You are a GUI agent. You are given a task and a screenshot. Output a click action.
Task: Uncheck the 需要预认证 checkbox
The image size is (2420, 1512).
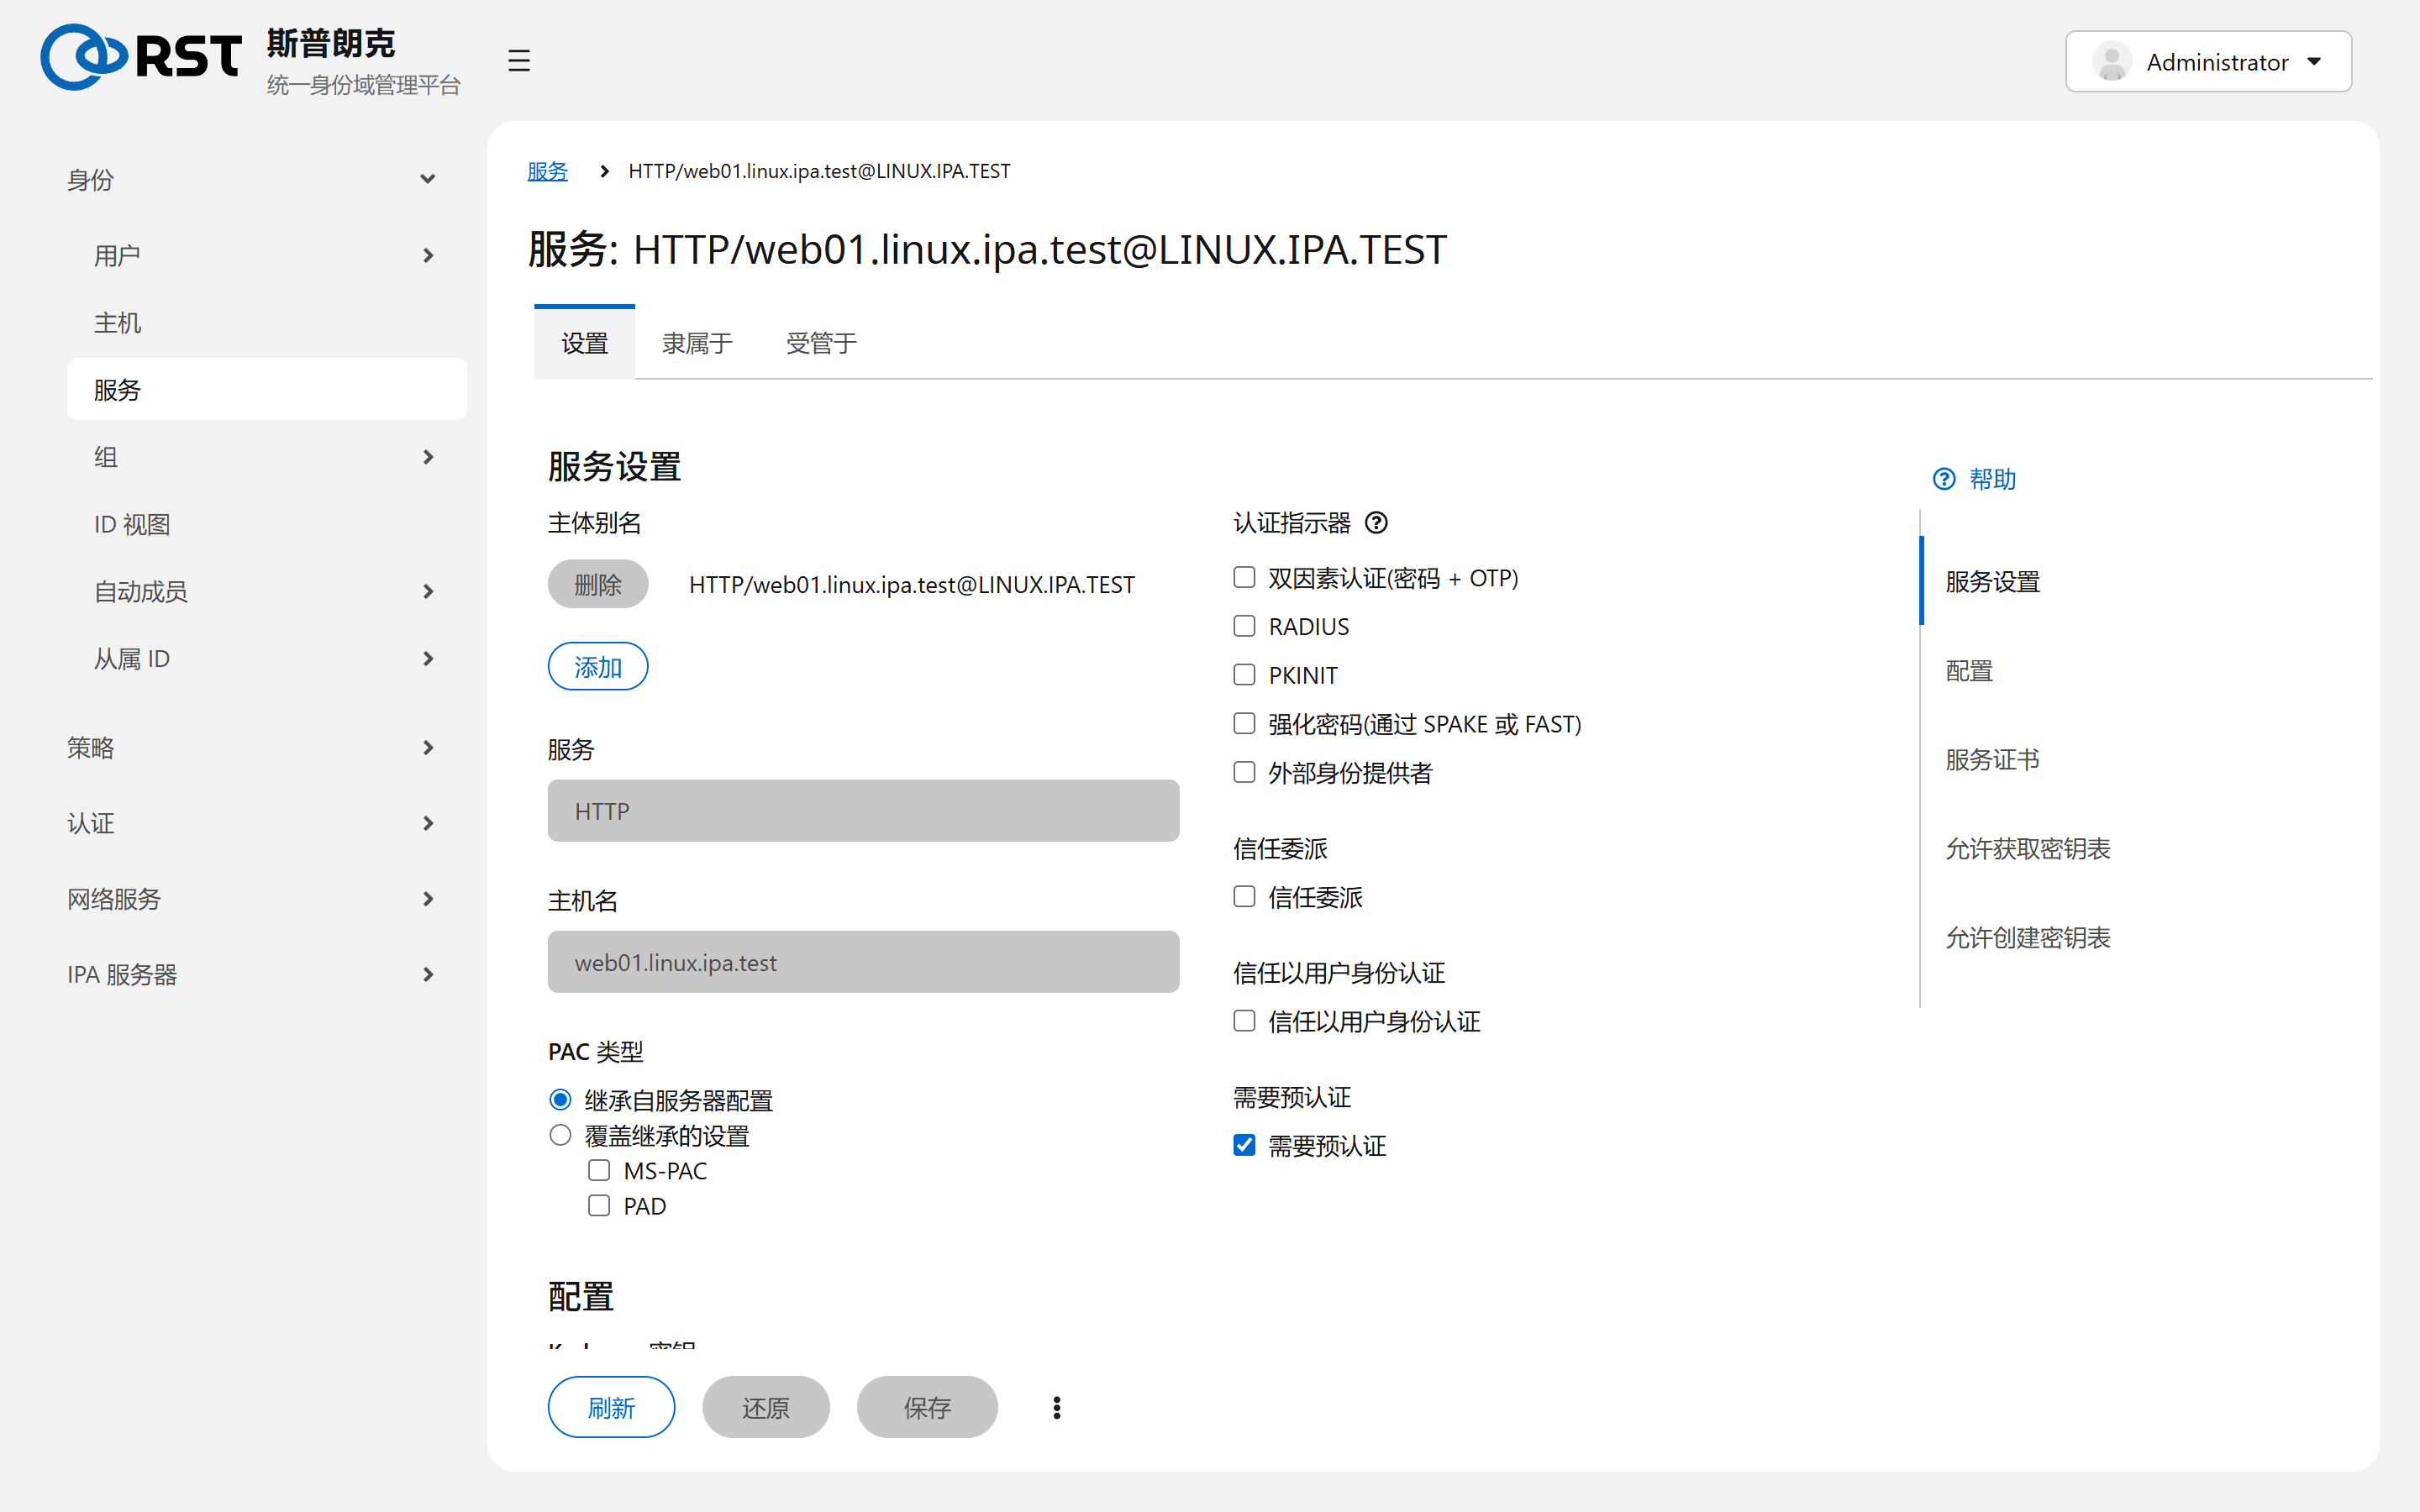coord(1244,1145)
